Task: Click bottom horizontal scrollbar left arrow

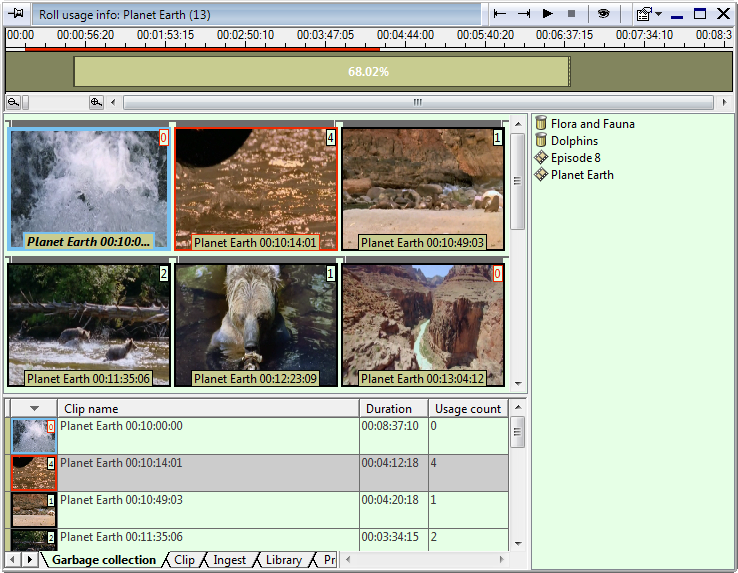Action: (x=348, y=559)
